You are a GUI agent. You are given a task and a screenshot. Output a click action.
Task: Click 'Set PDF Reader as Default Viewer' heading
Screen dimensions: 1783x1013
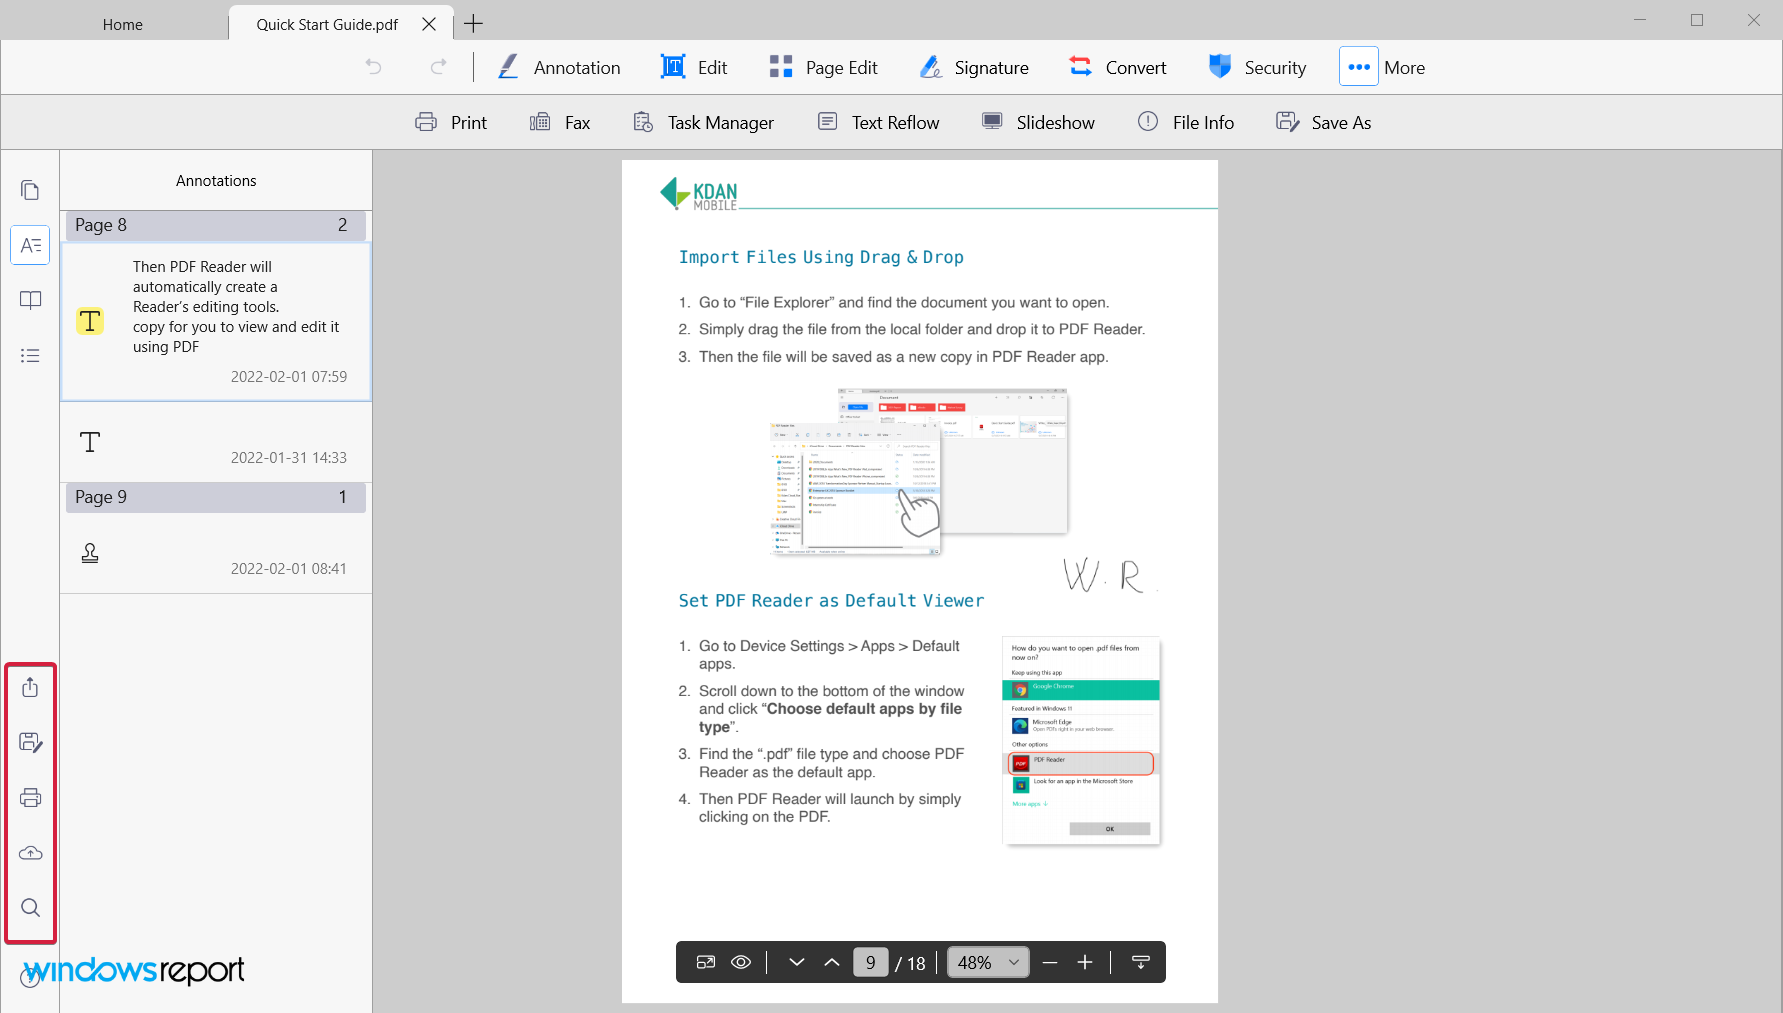pos(831,600)
